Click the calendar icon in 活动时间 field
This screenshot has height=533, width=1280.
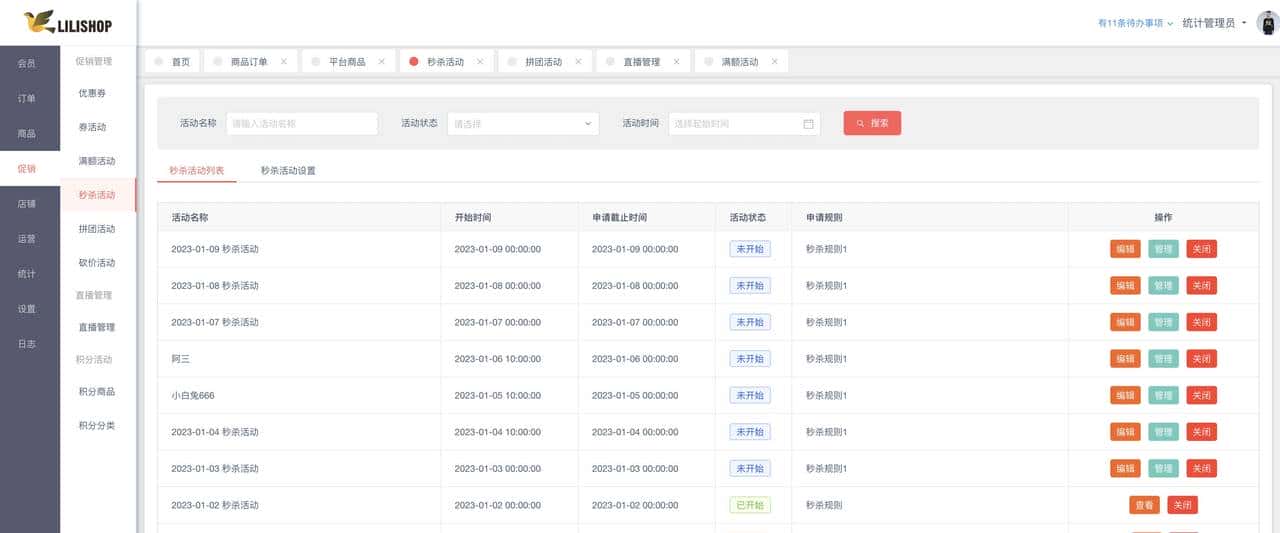(808, 124)
